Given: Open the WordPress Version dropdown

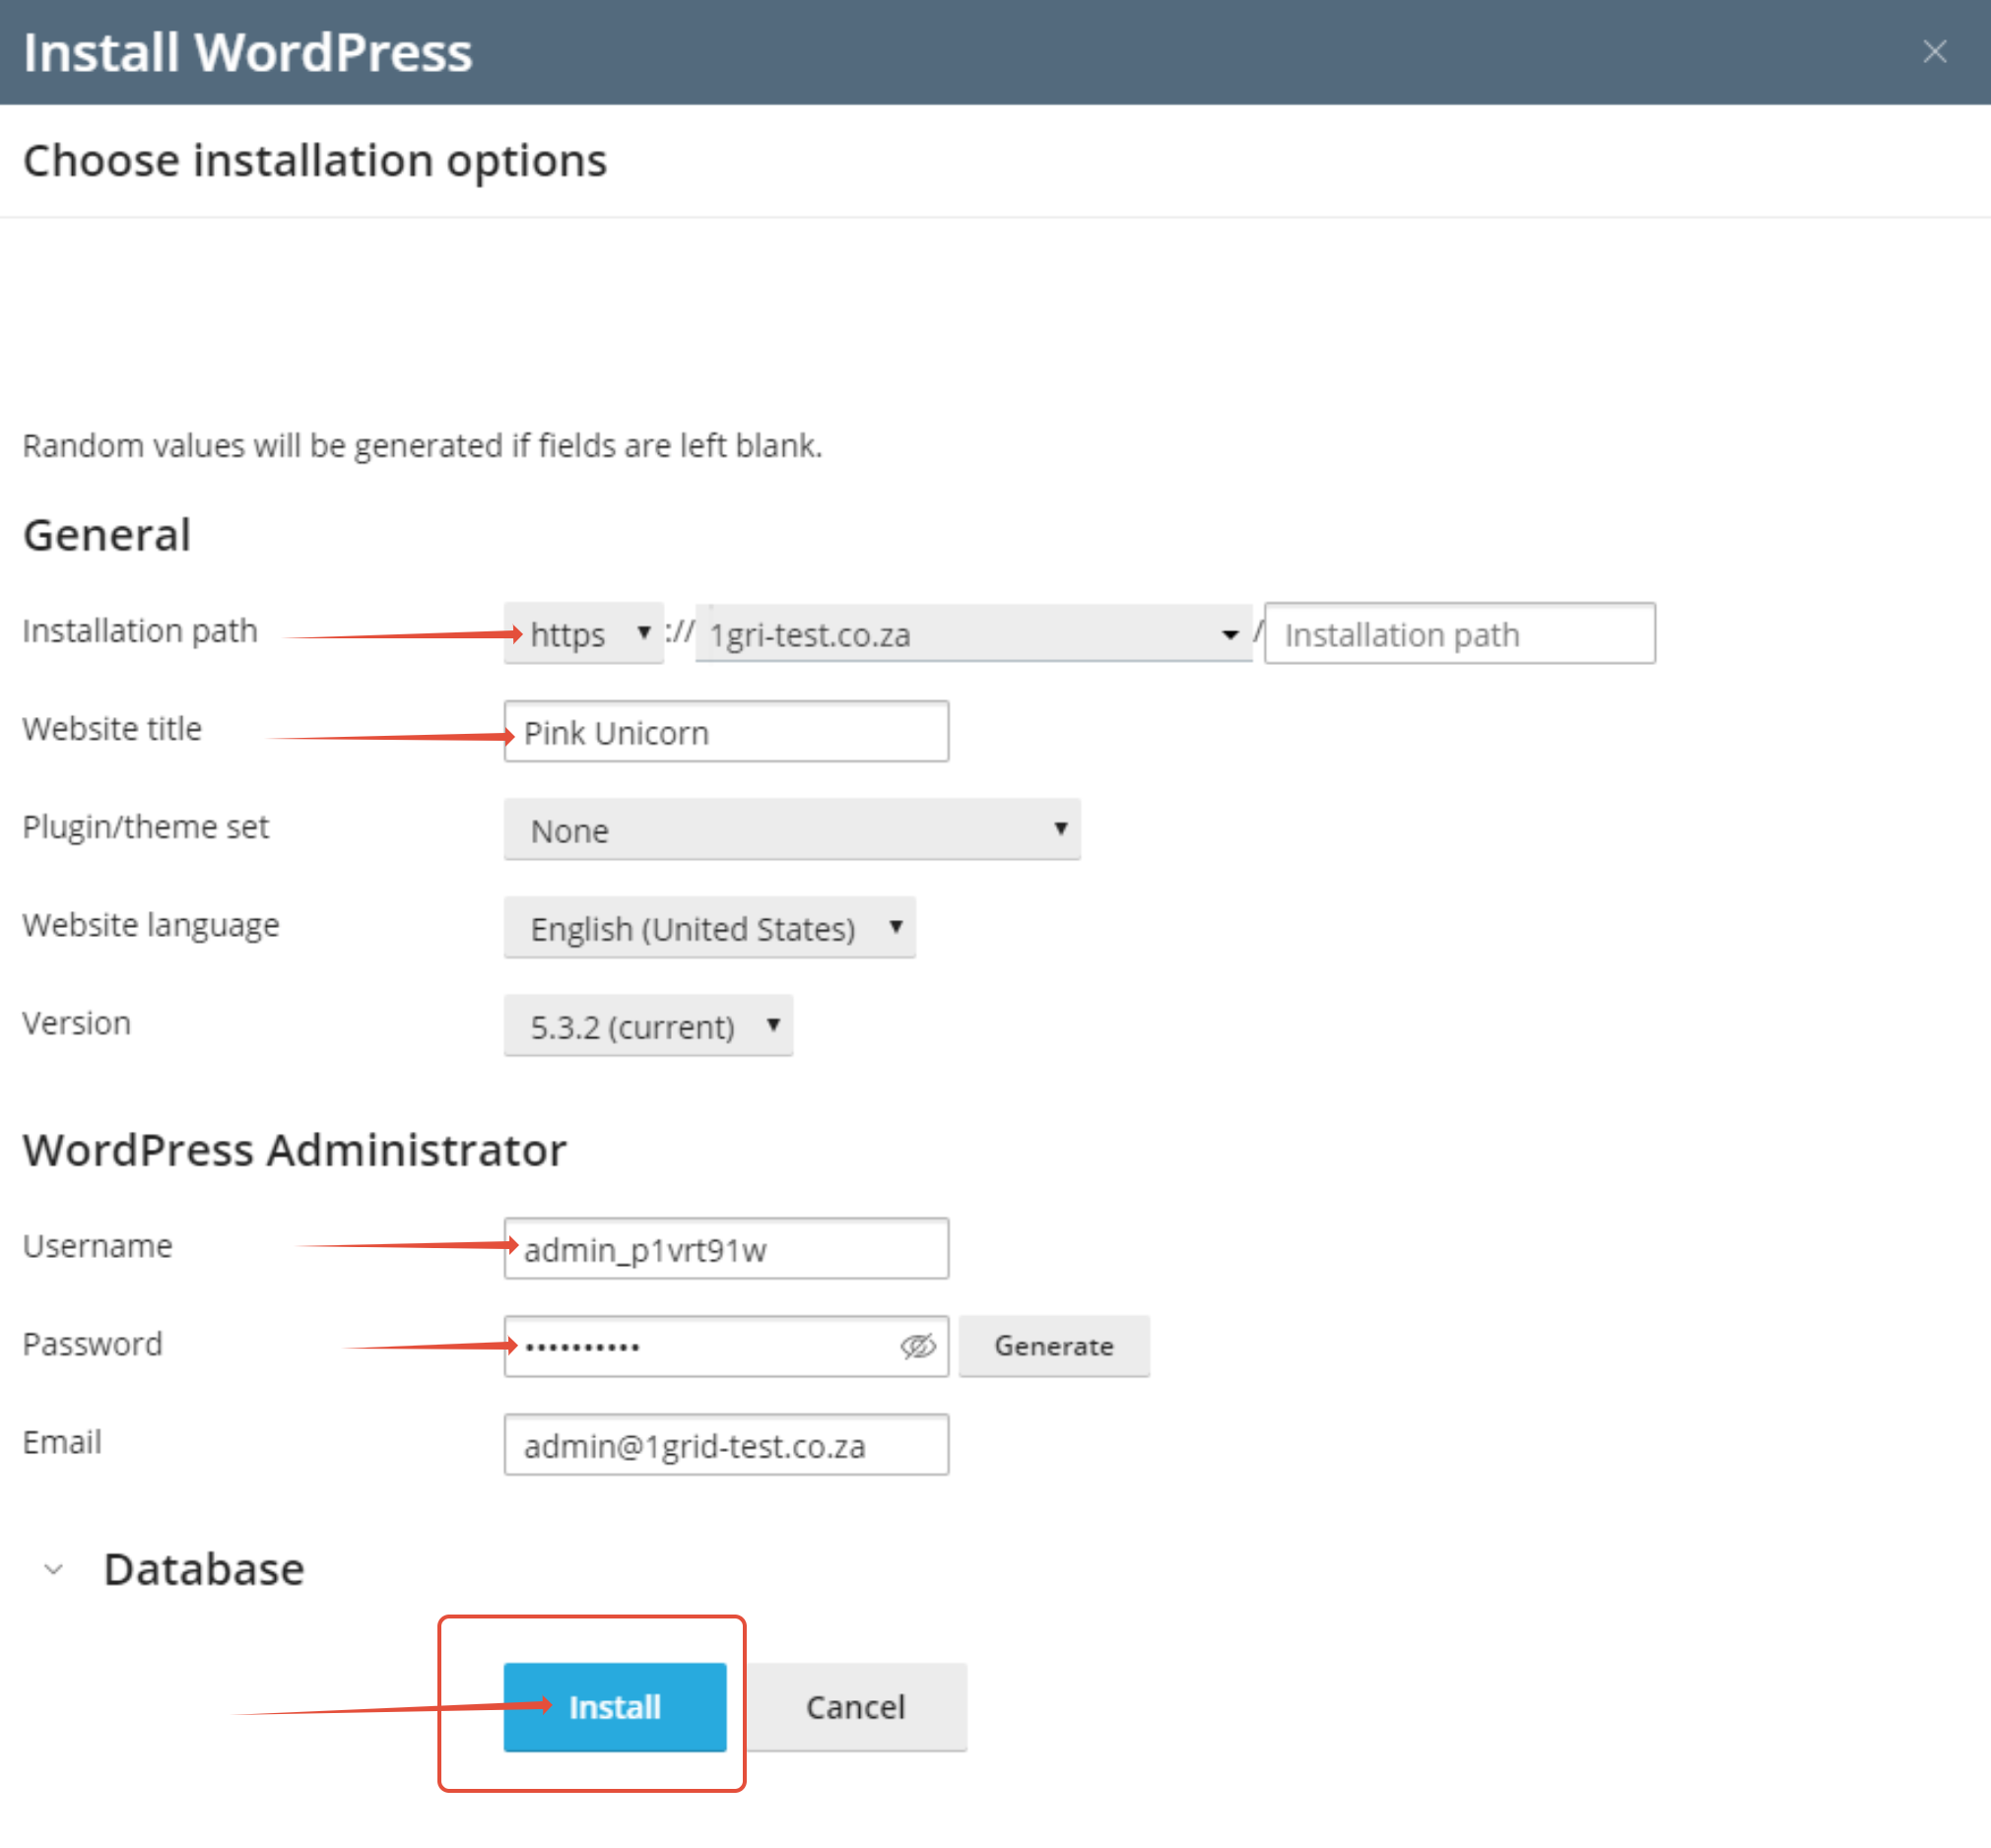Looking at the screenshot, I should click(x=647, y=1026).
